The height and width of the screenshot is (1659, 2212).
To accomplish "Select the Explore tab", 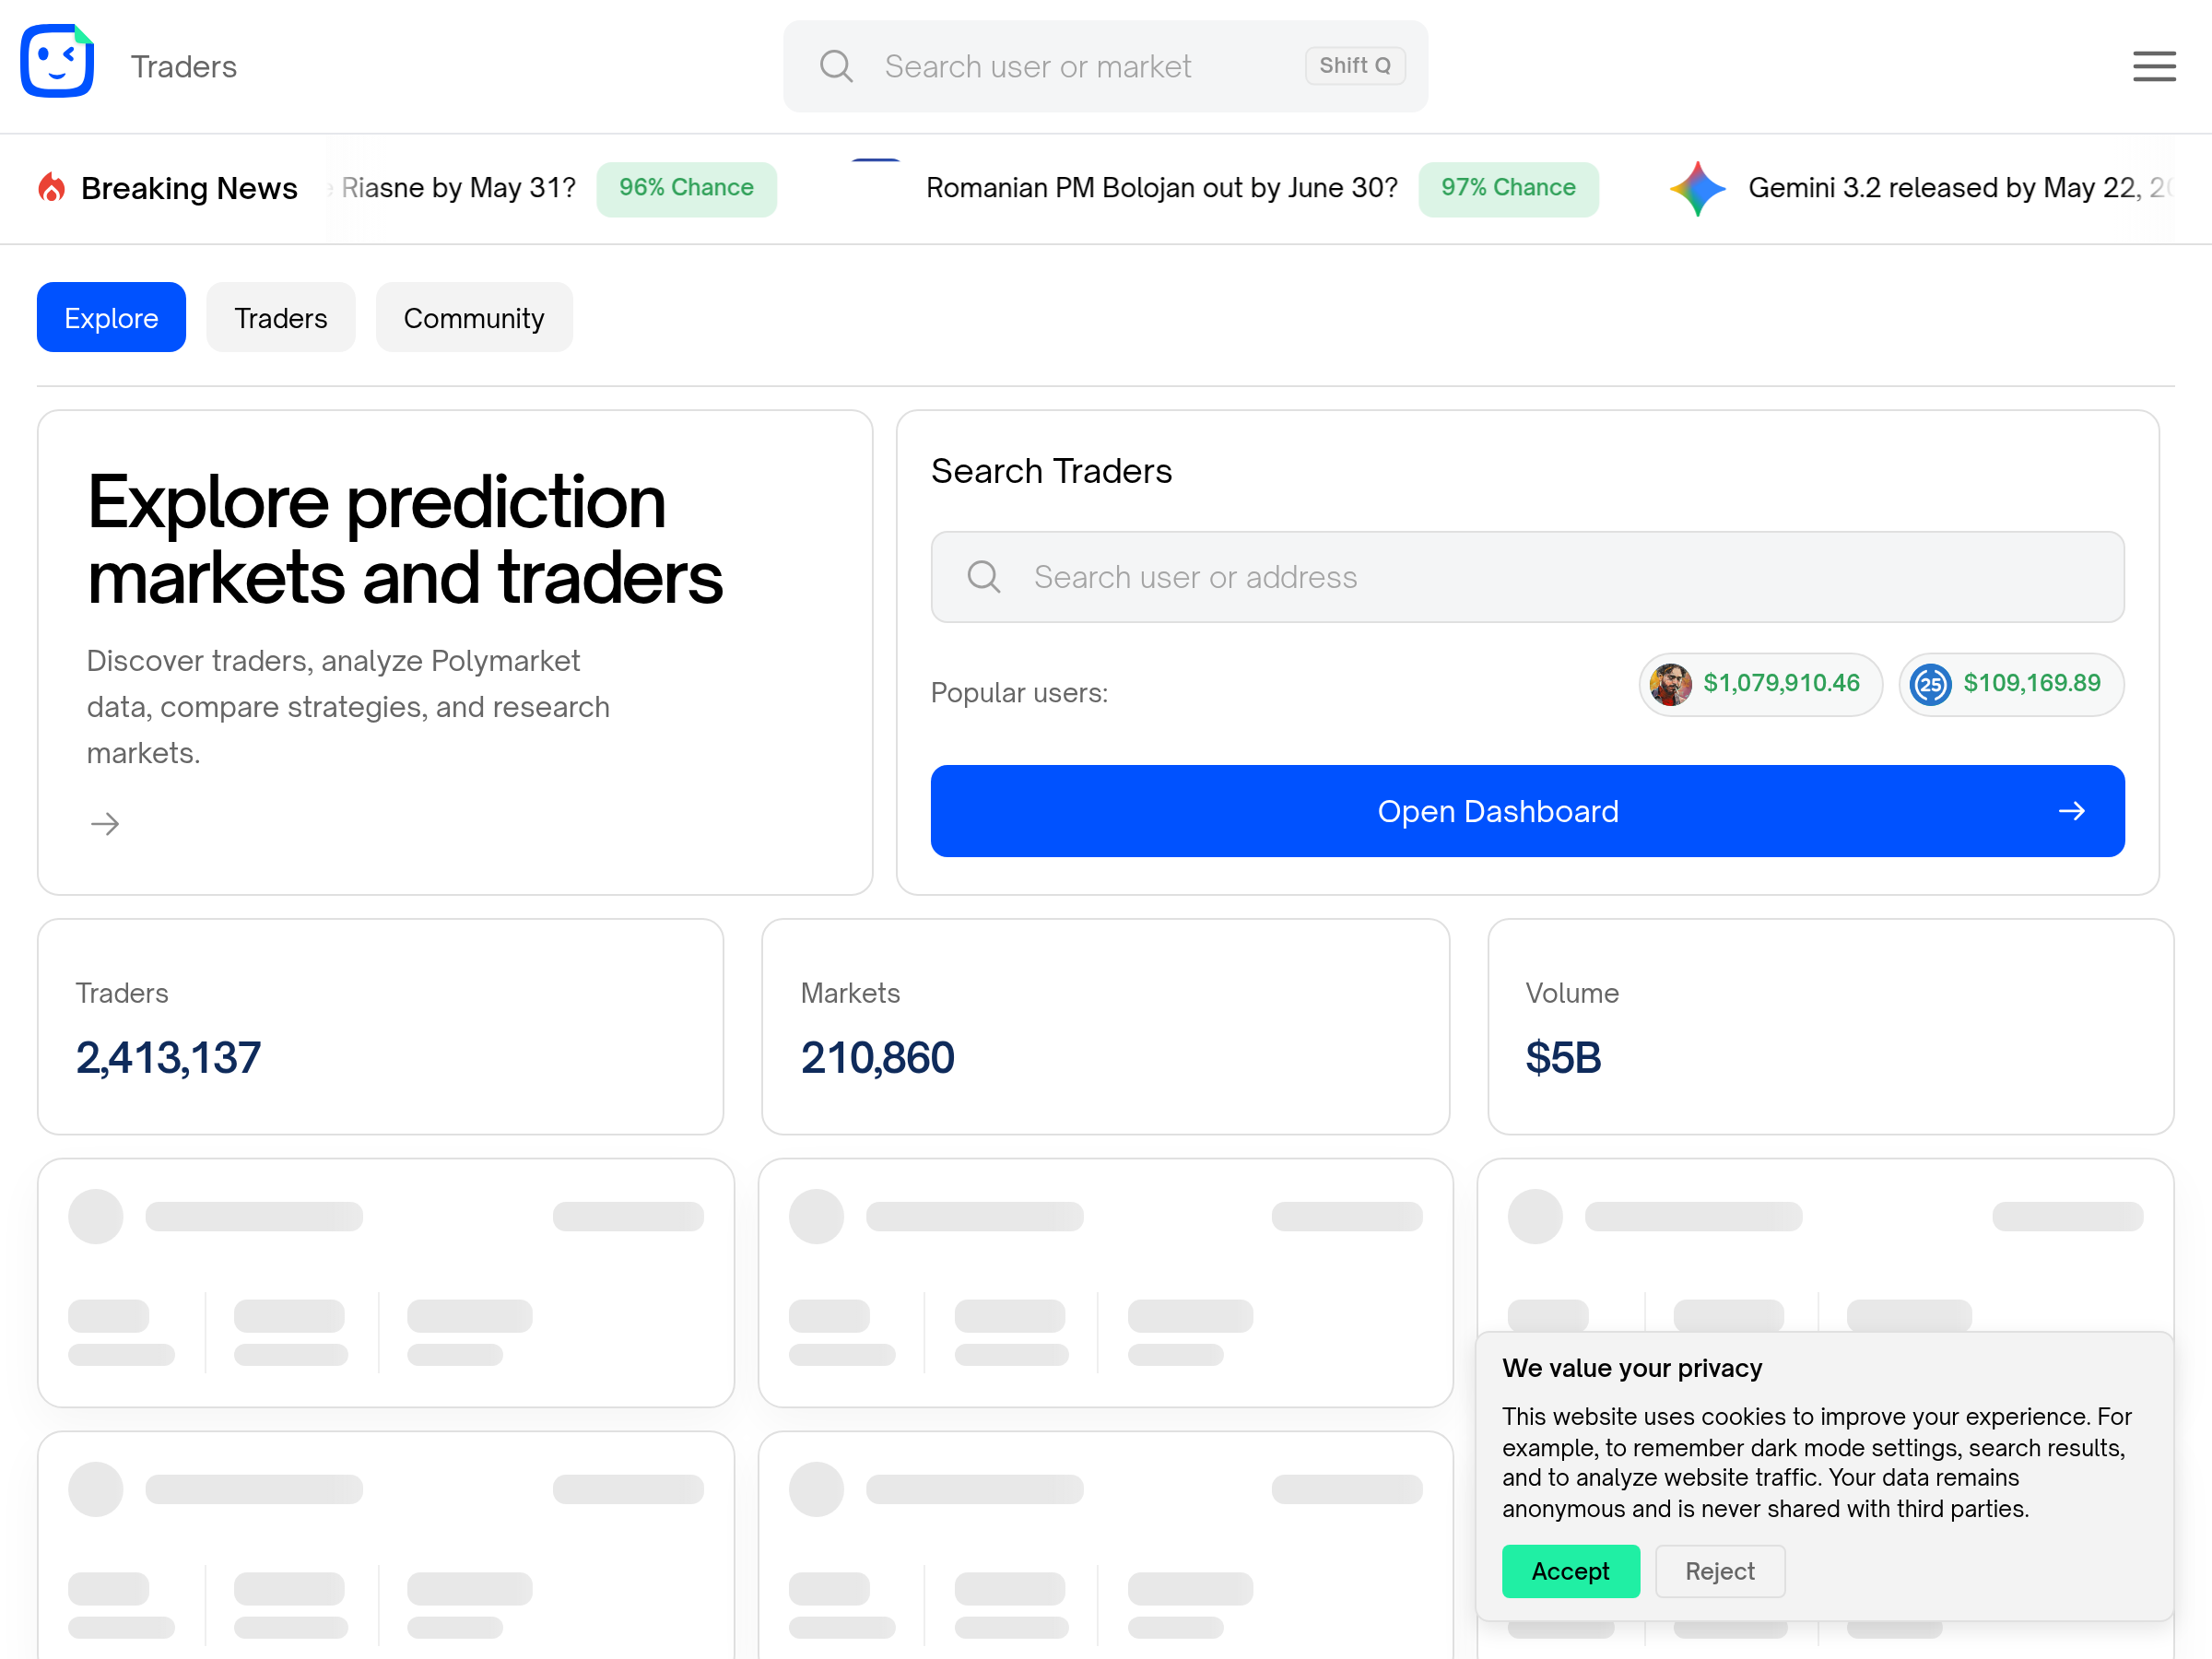I will tap(111, 317).
